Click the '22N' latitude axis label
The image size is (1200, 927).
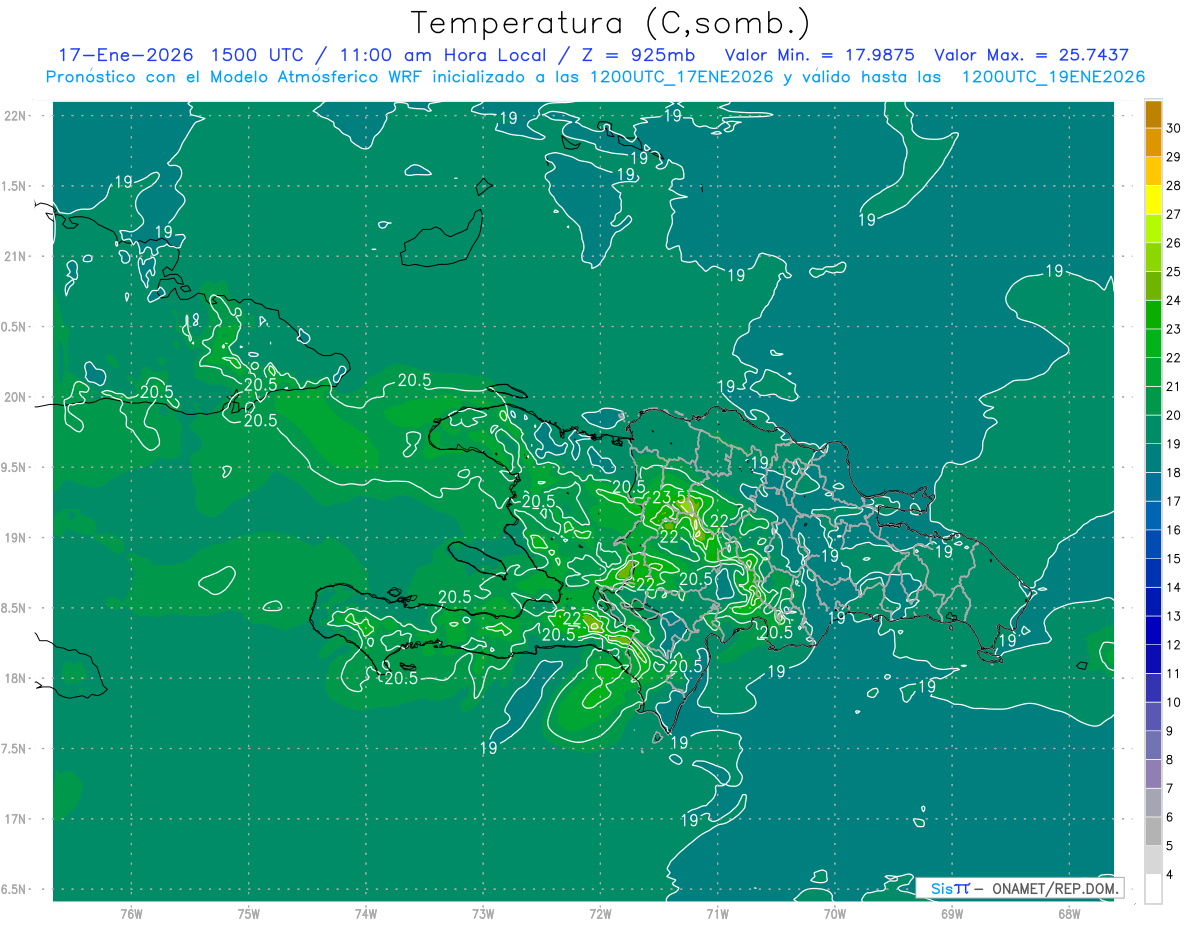[15, 116]
